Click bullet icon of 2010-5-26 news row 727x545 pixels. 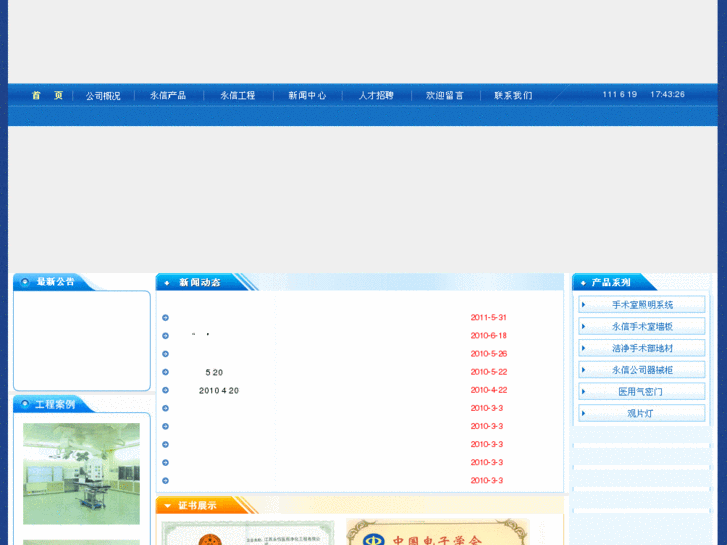pos(166,354)
